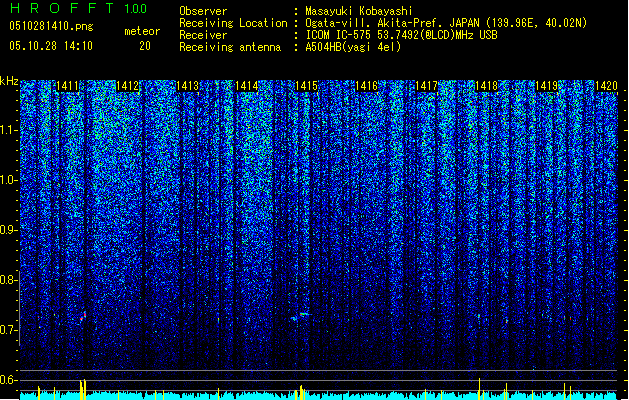The height and width of the screenshot is (400, 629).
Task: Click the 1412 time marker
Action: [128, 86]
